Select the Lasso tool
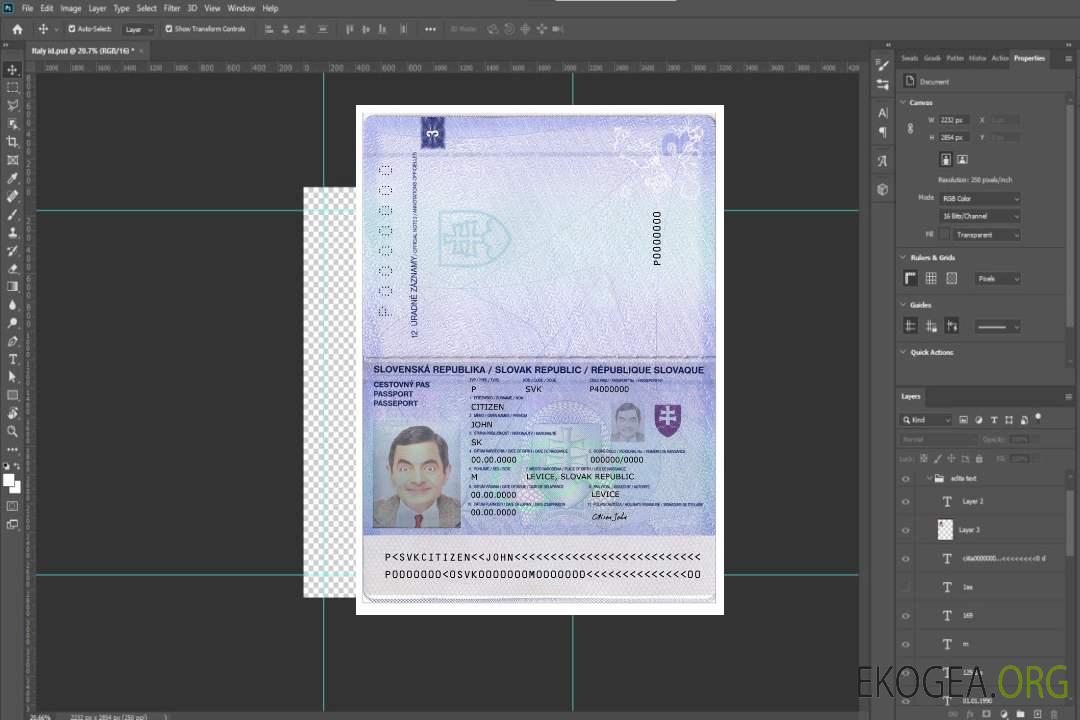 (12, 105)
